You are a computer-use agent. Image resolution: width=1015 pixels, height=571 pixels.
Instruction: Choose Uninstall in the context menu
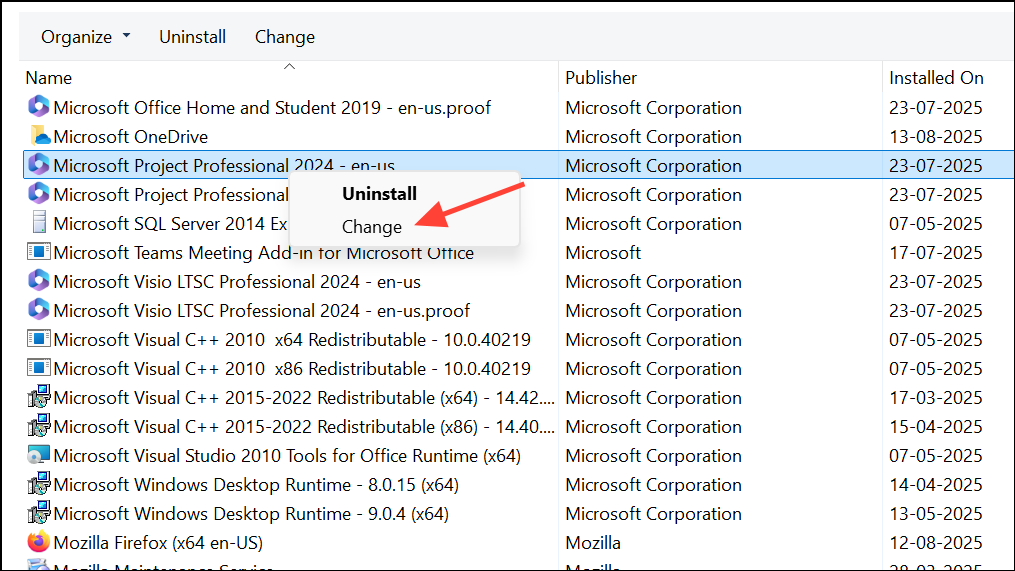[x=379, y=194]
